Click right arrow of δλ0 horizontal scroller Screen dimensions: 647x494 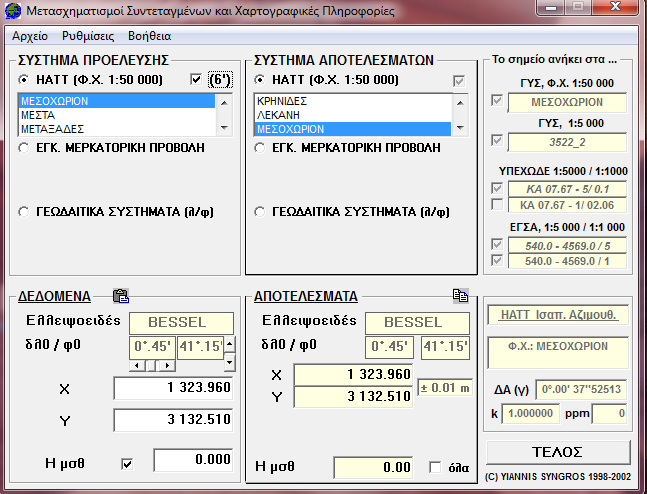pos(168,365)
